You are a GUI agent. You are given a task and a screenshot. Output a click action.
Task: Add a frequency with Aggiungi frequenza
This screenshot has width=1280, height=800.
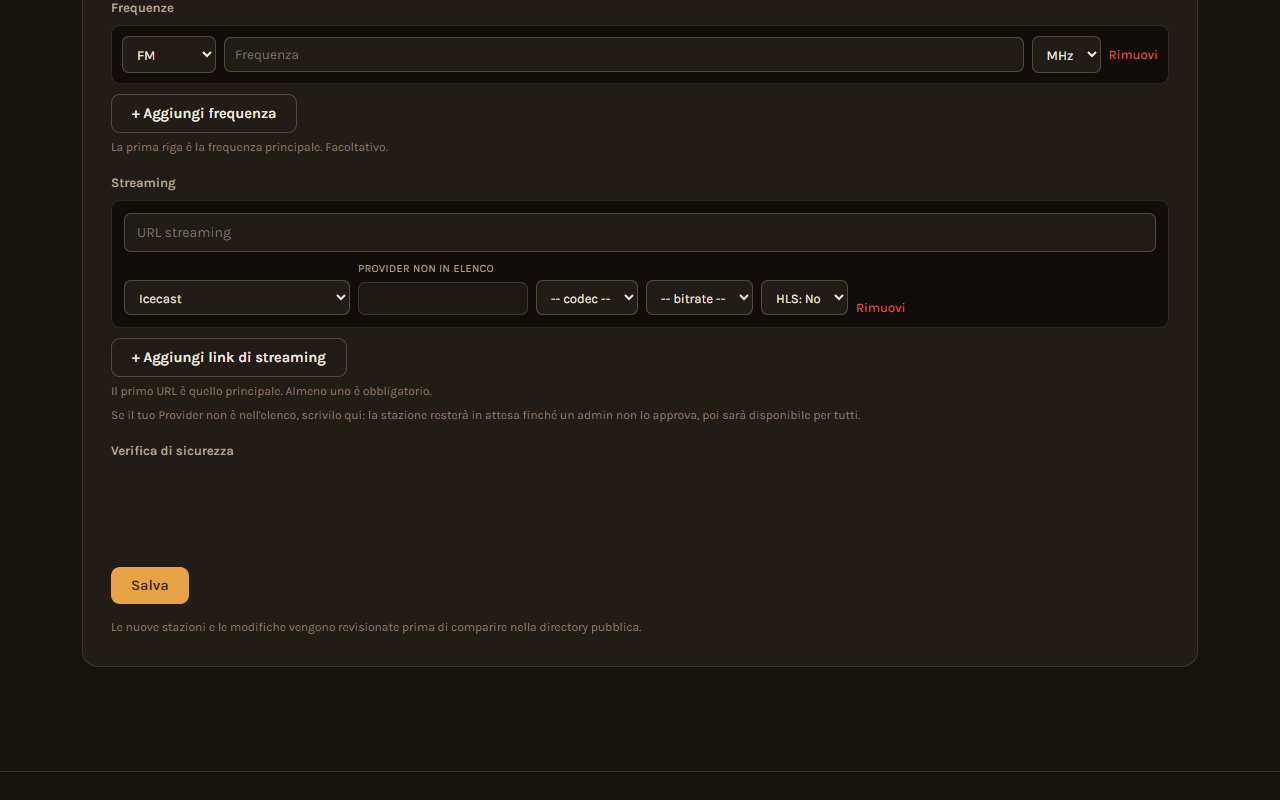coord(204,113)
